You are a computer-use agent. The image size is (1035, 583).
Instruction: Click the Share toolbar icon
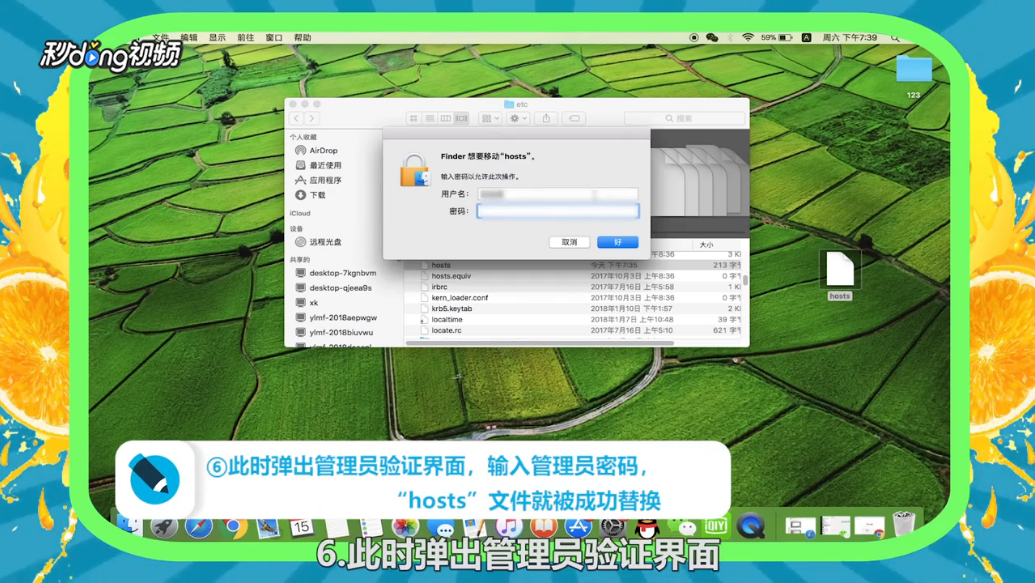(547, 118)
